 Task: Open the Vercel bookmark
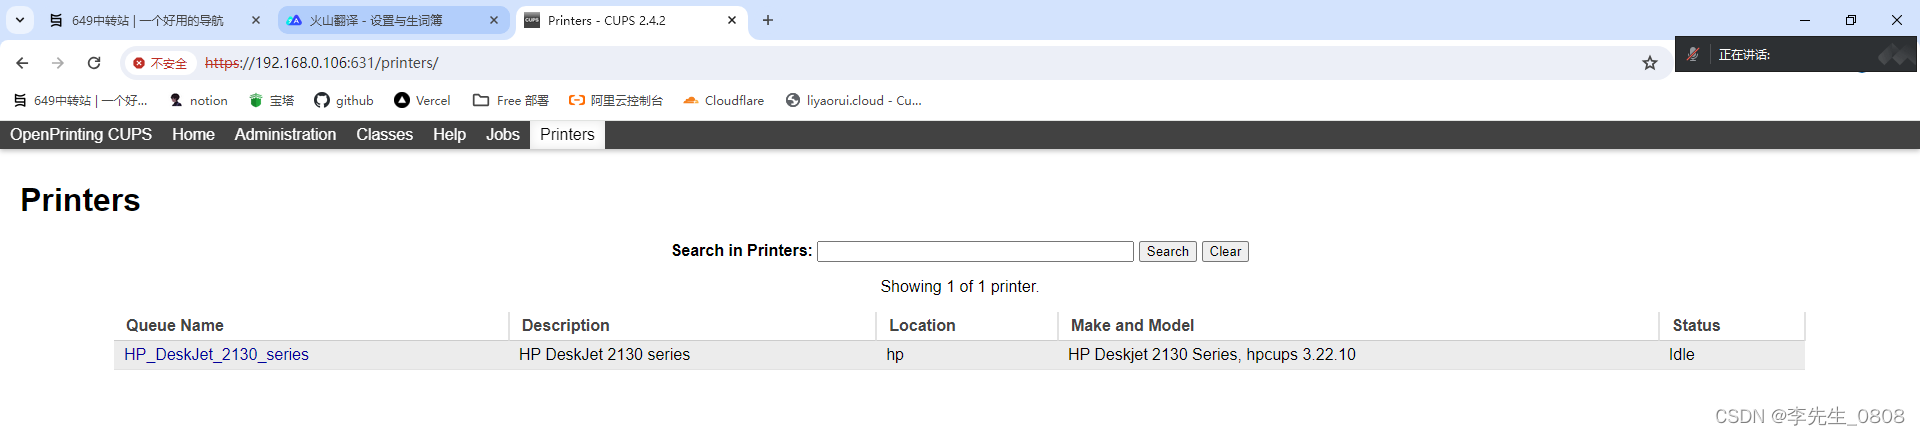[422, 100]
